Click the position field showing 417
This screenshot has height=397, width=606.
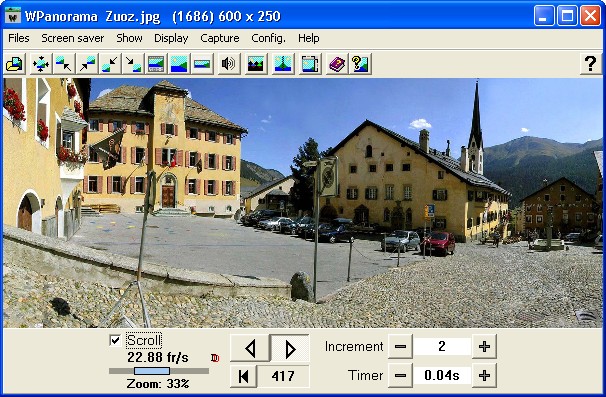[283, 376]
